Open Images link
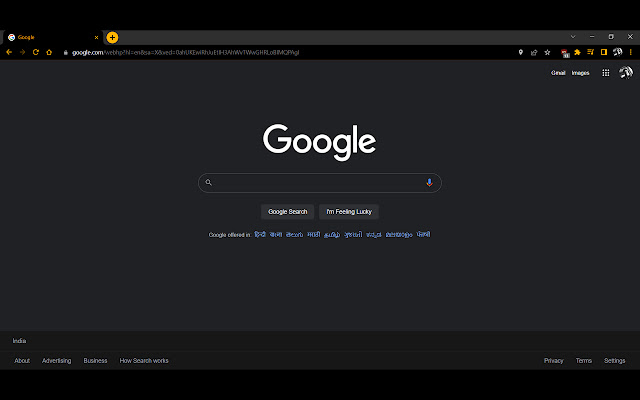This screenshot has width=640, height=400. coord(580,73)
